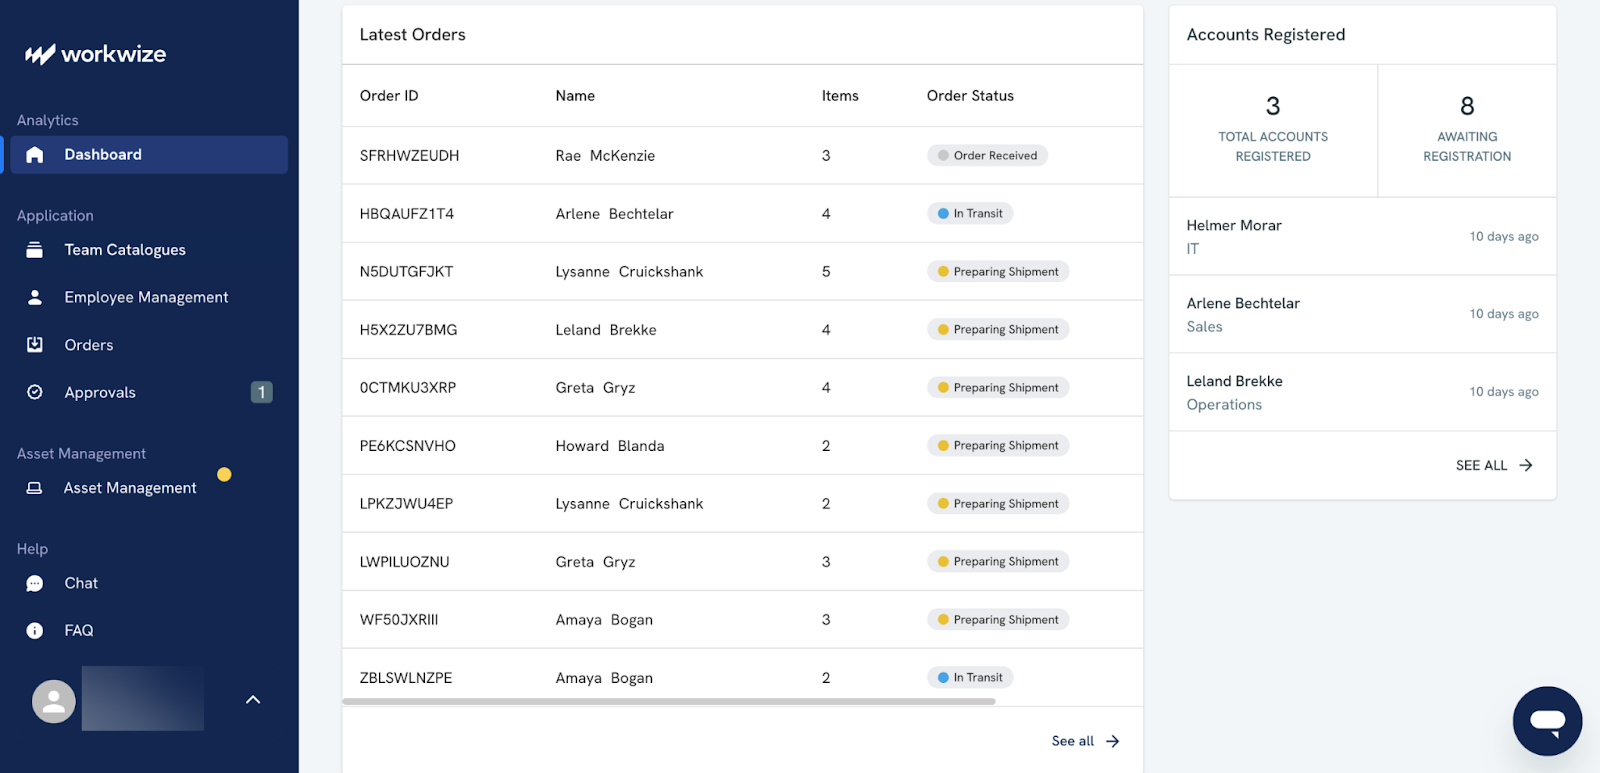Go to Employee Management page
The height and width of the screenshot is (773, 1600).
point(146,298)
